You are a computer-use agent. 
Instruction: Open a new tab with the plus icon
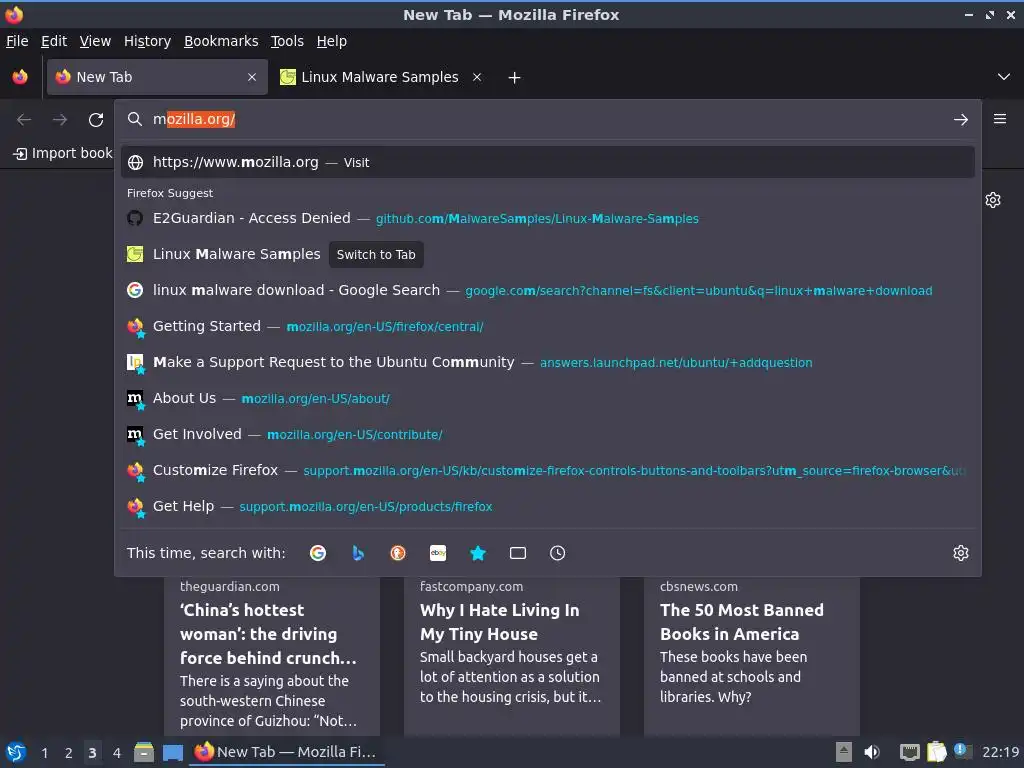(x=514, y=78)
